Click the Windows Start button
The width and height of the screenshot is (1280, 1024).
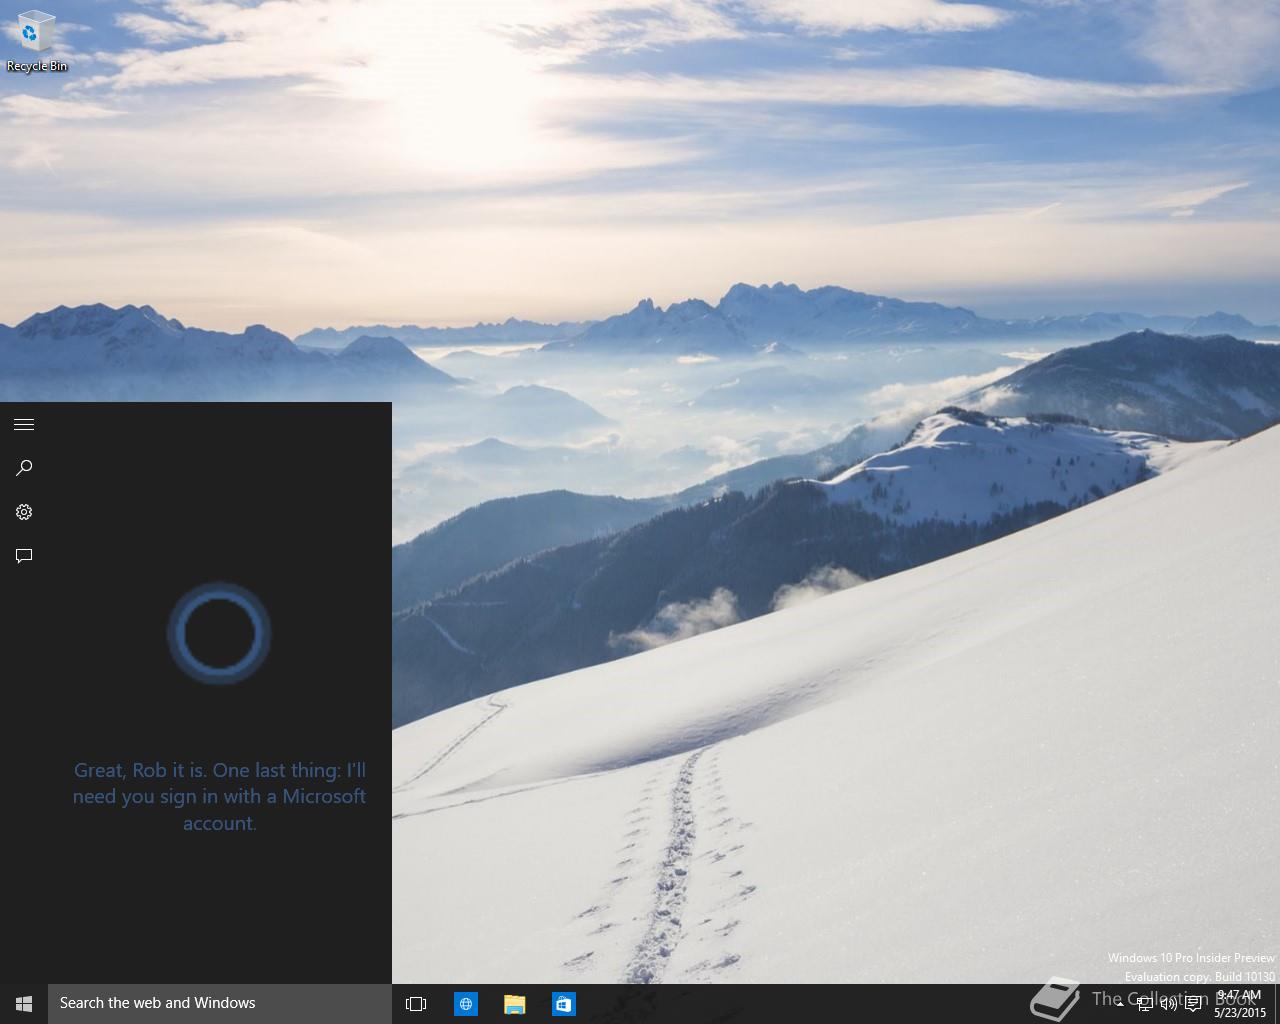point(24,1004)
